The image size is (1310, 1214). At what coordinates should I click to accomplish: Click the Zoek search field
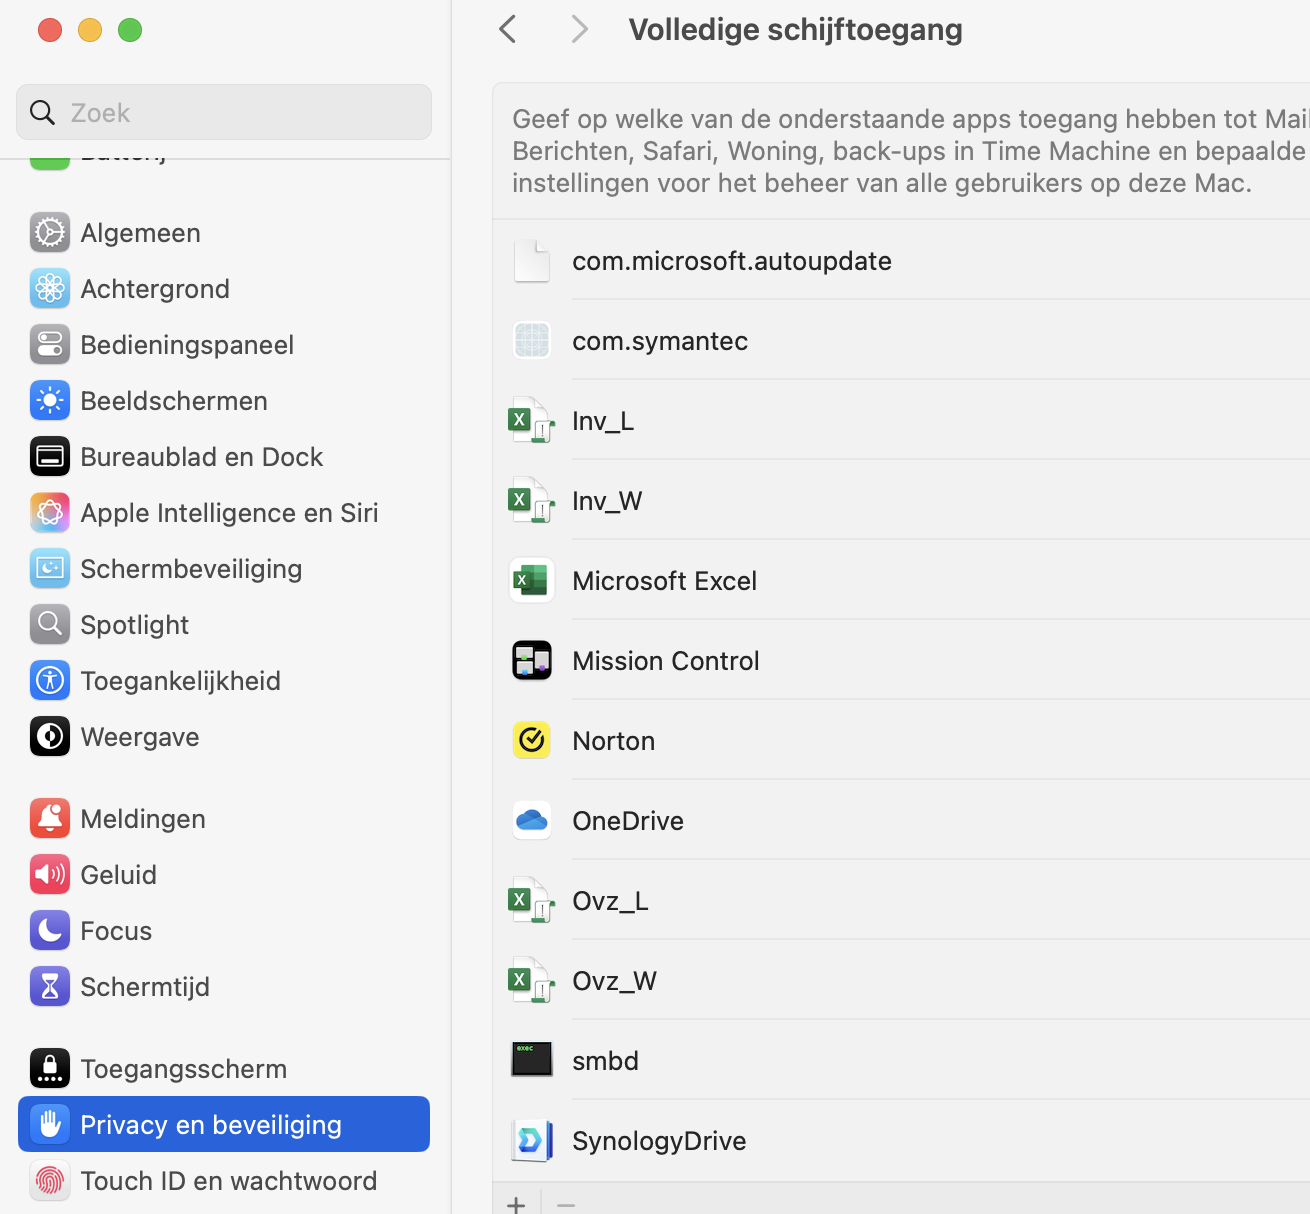240,112
